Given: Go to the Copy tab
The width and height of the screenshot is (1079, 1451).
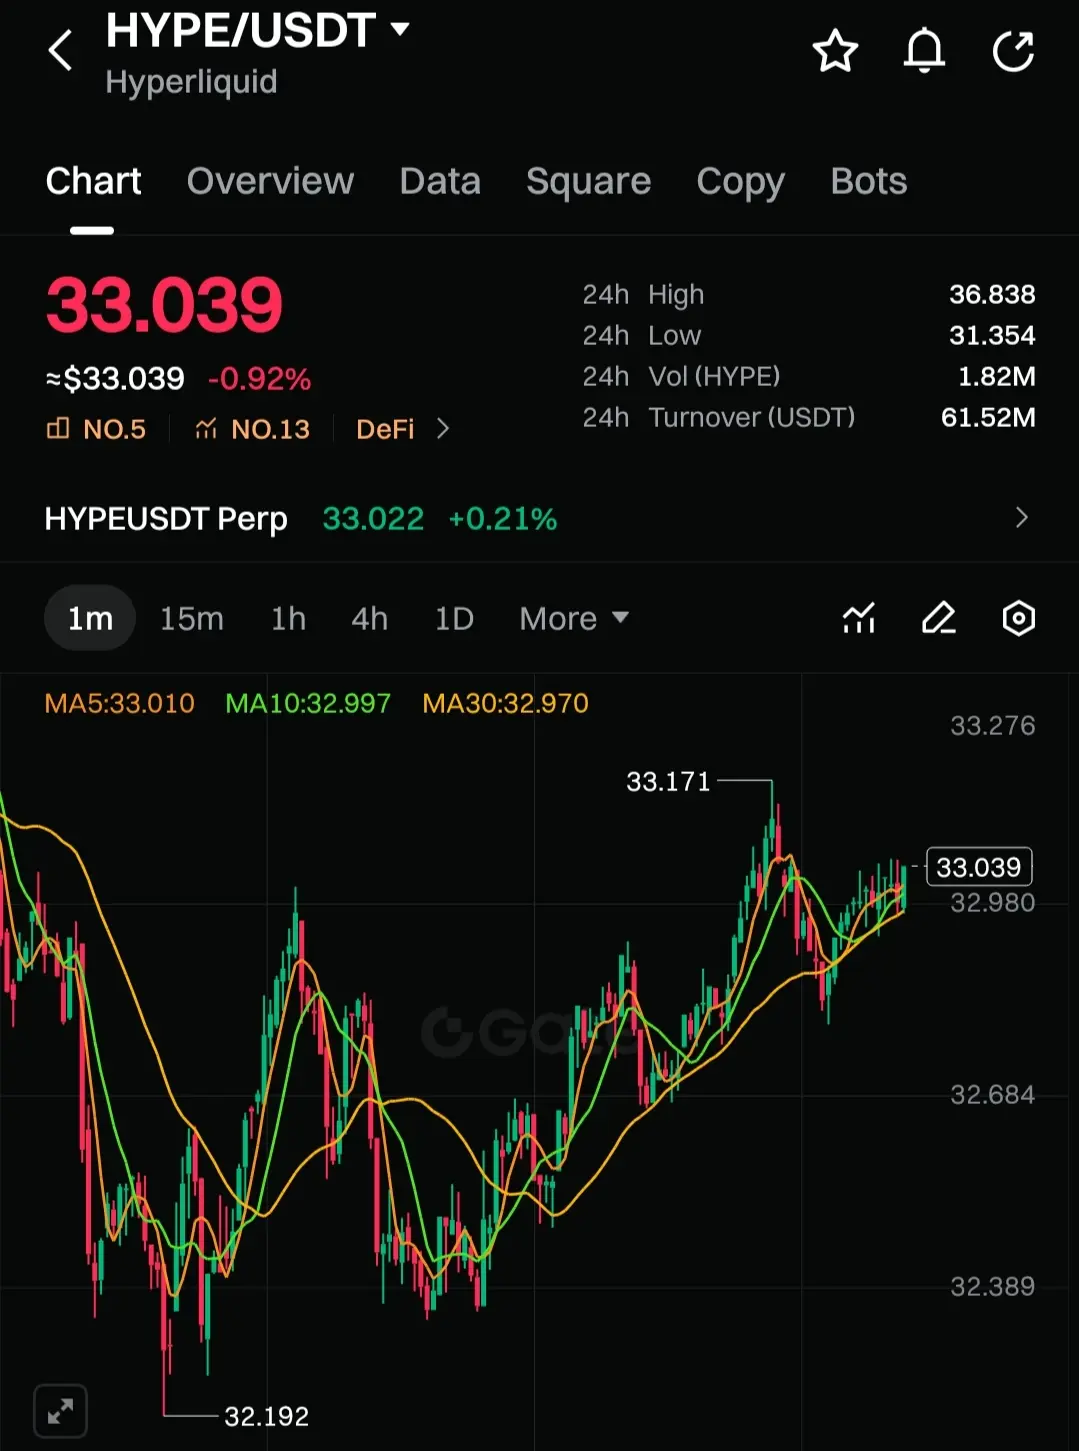Looking at the screenshot, I should click(740, 181).
